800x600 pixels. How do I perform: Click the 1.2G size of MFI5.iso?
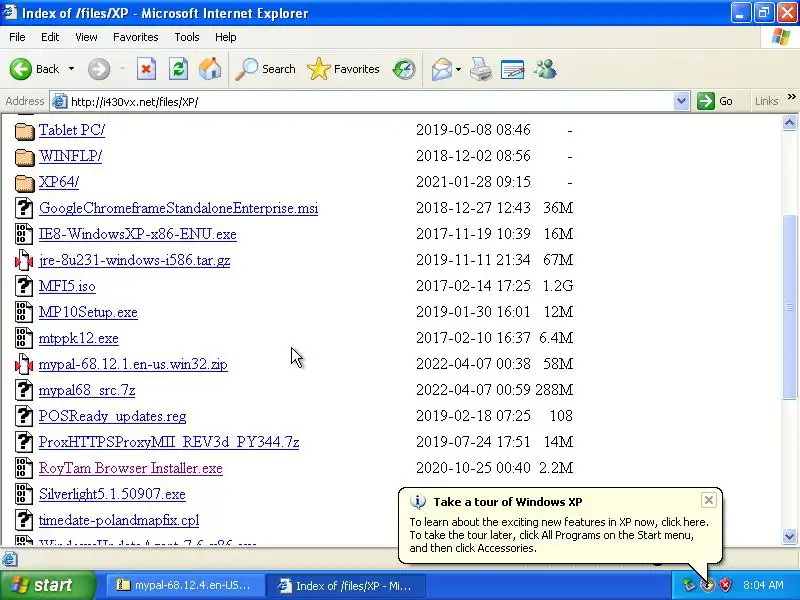[x=558, y=286]
